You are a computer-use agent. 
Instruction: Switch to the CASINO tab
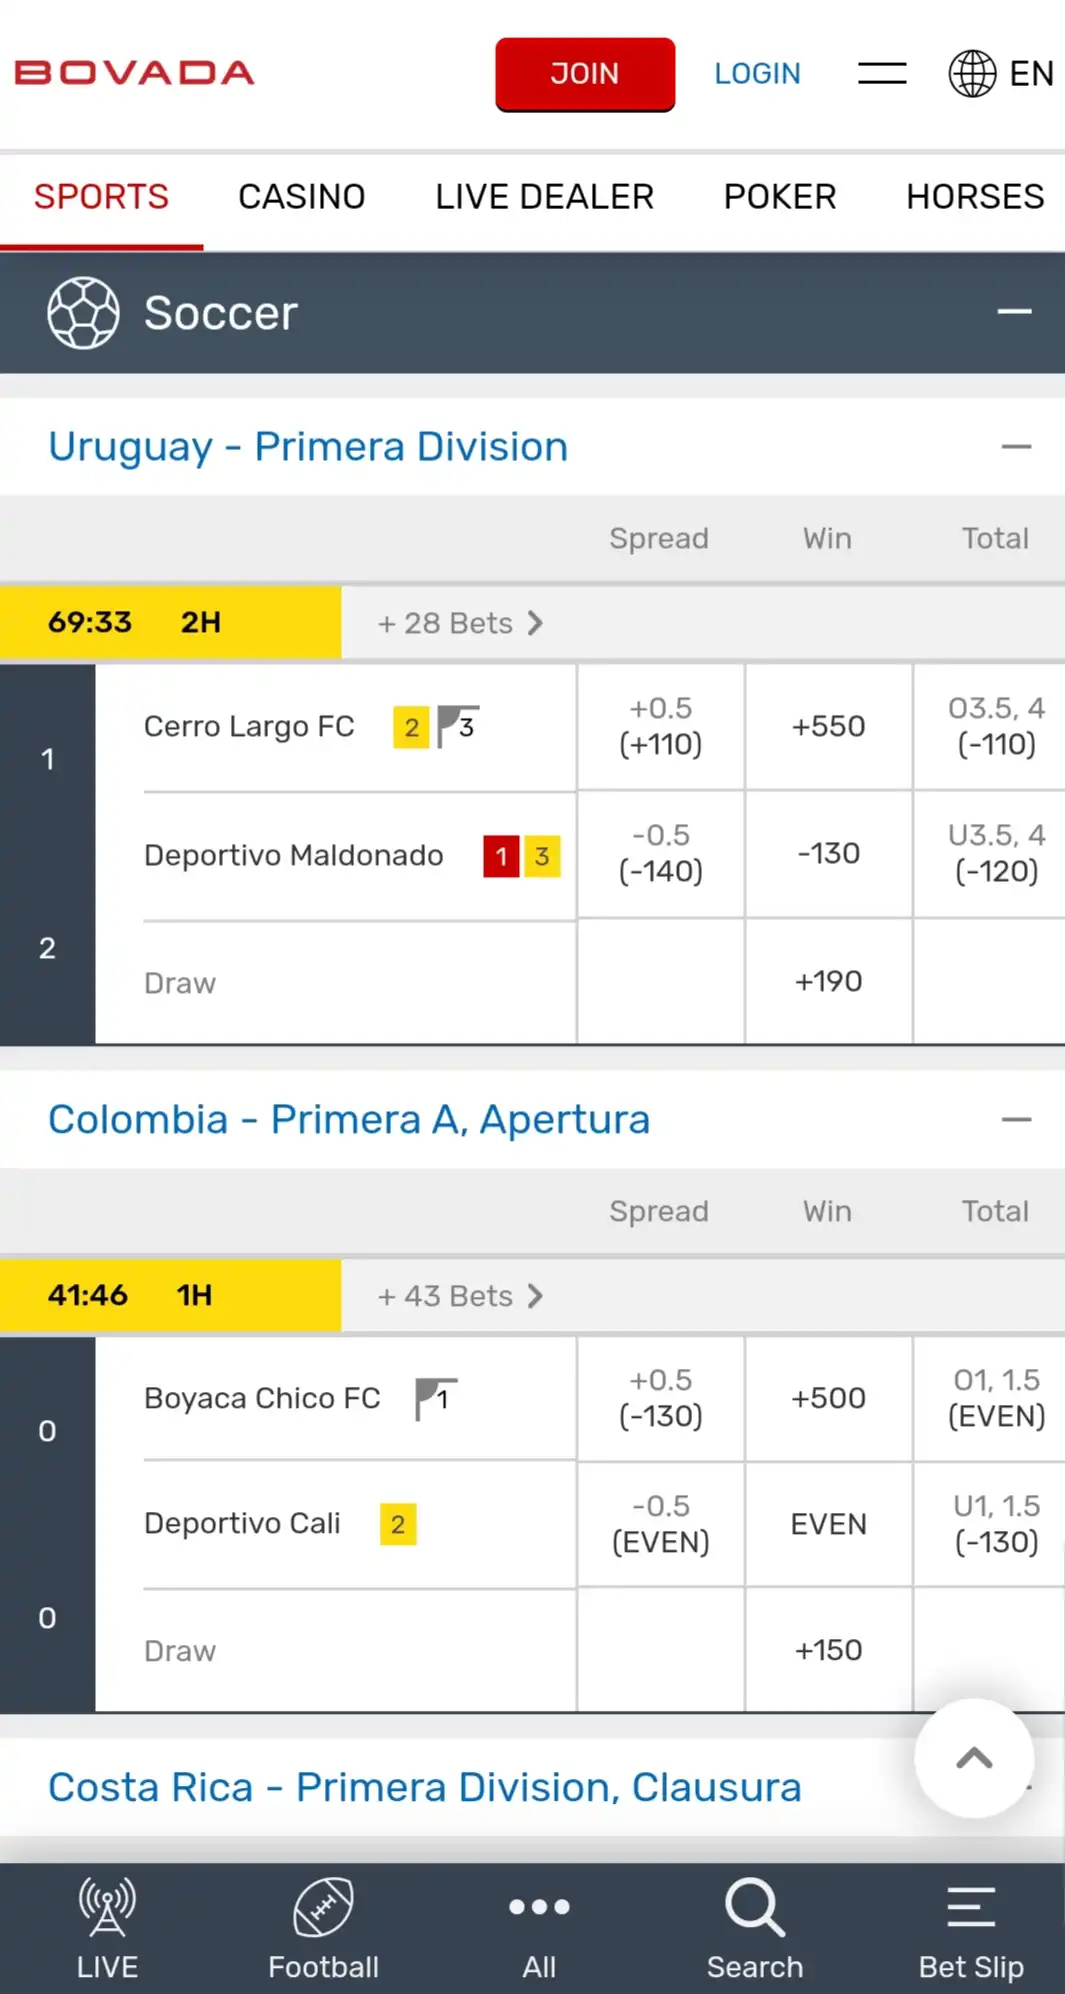301,197
